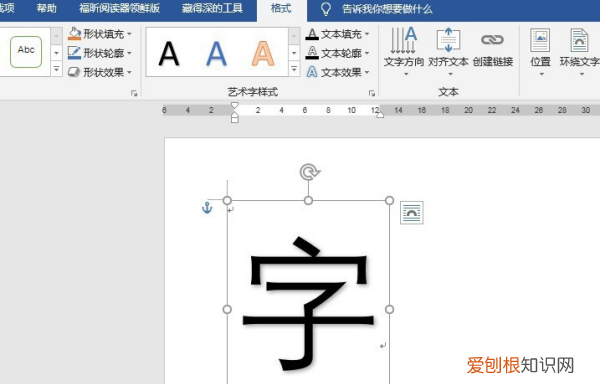Open the 形状填充 shape fill icon
Viewport: 600px width, 384px height.
click(x=74, y=34)
